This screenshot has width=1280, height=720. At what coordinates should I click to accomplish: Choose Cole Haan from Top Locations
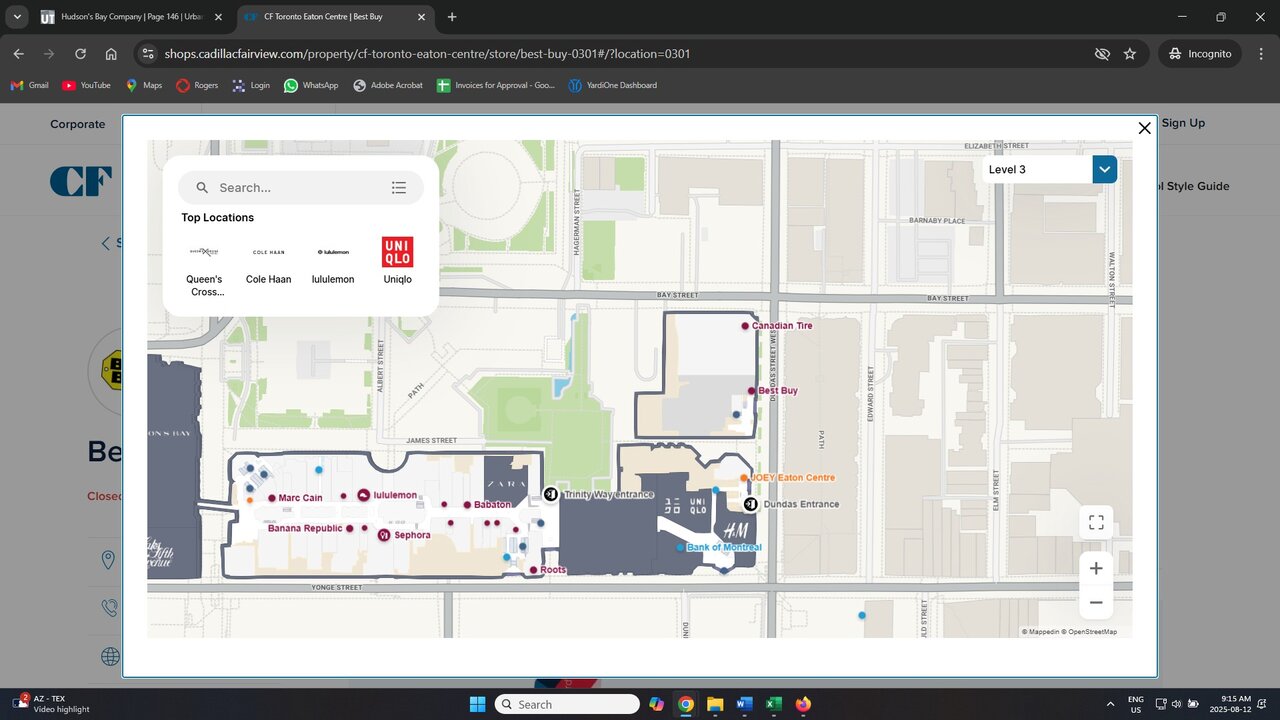[269, 253]
